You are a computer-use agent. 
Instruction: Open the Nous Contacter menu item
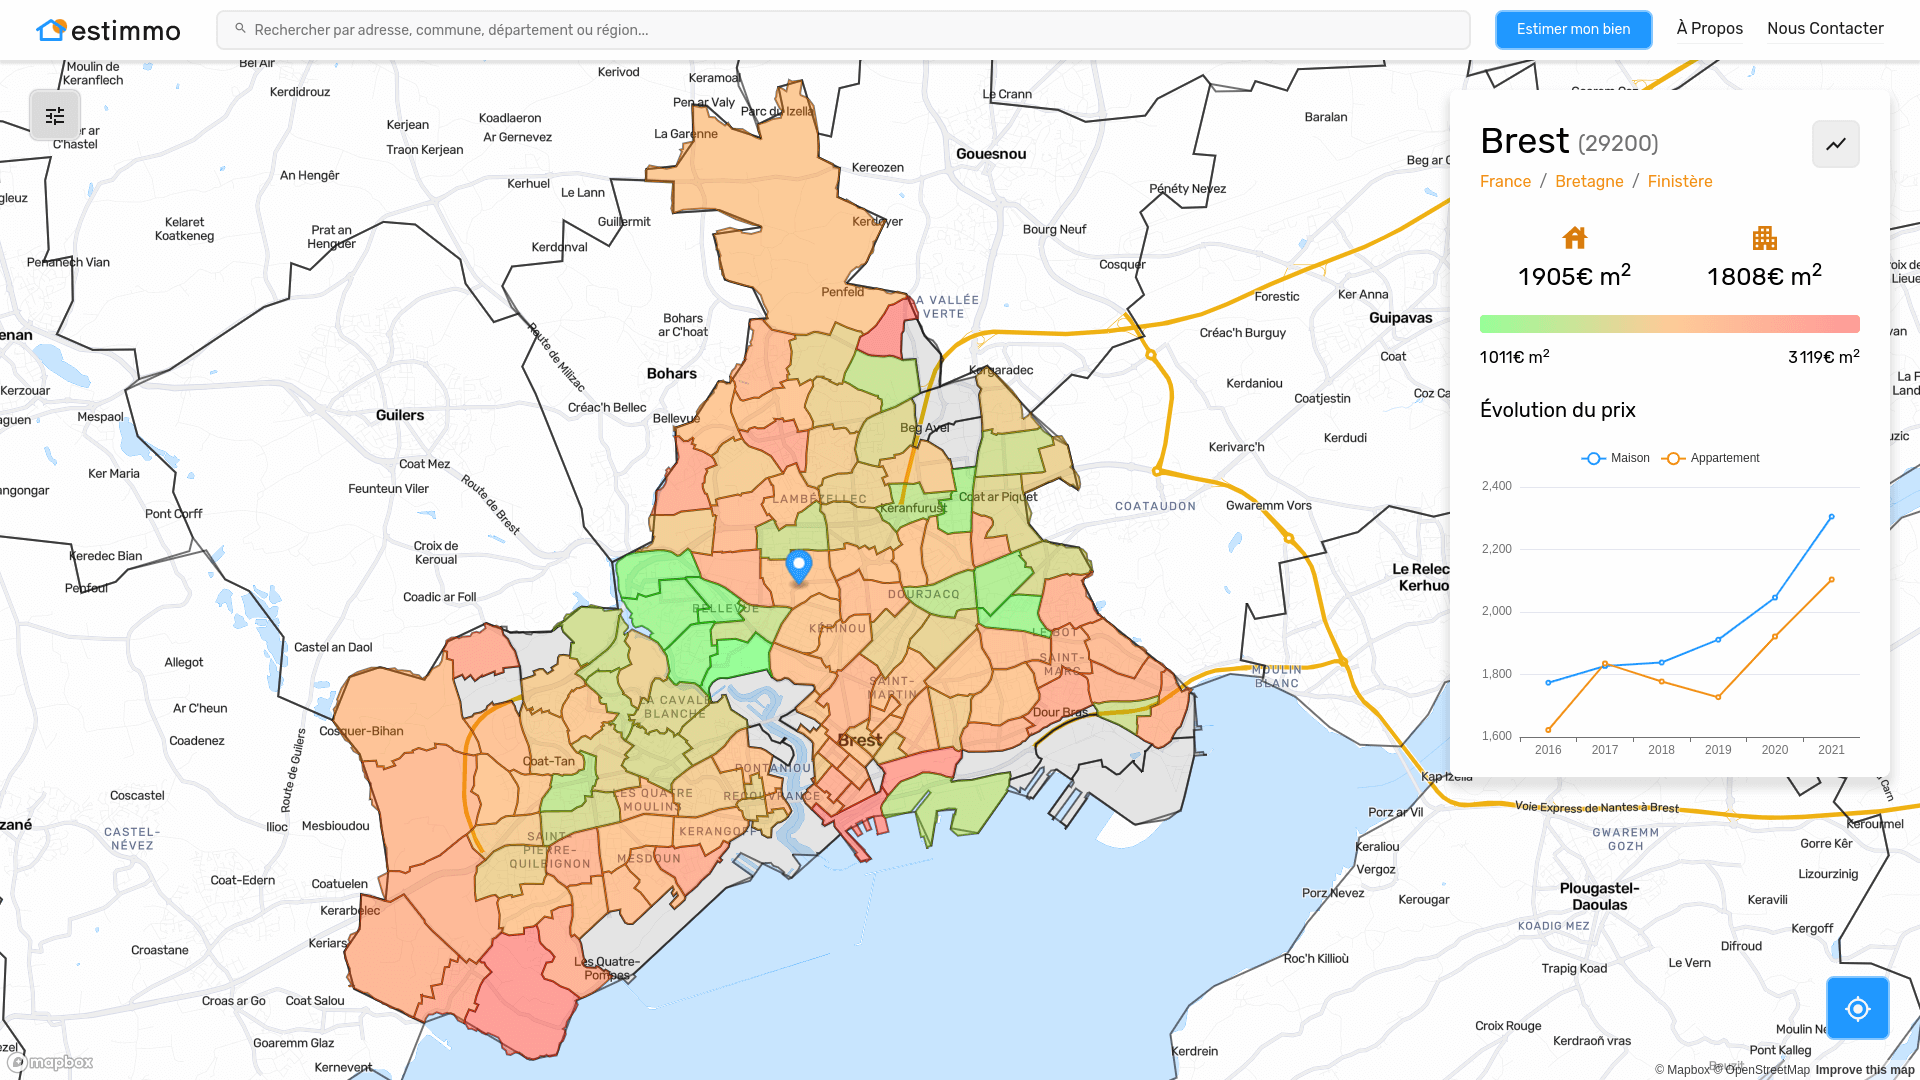click(1824, 29)
